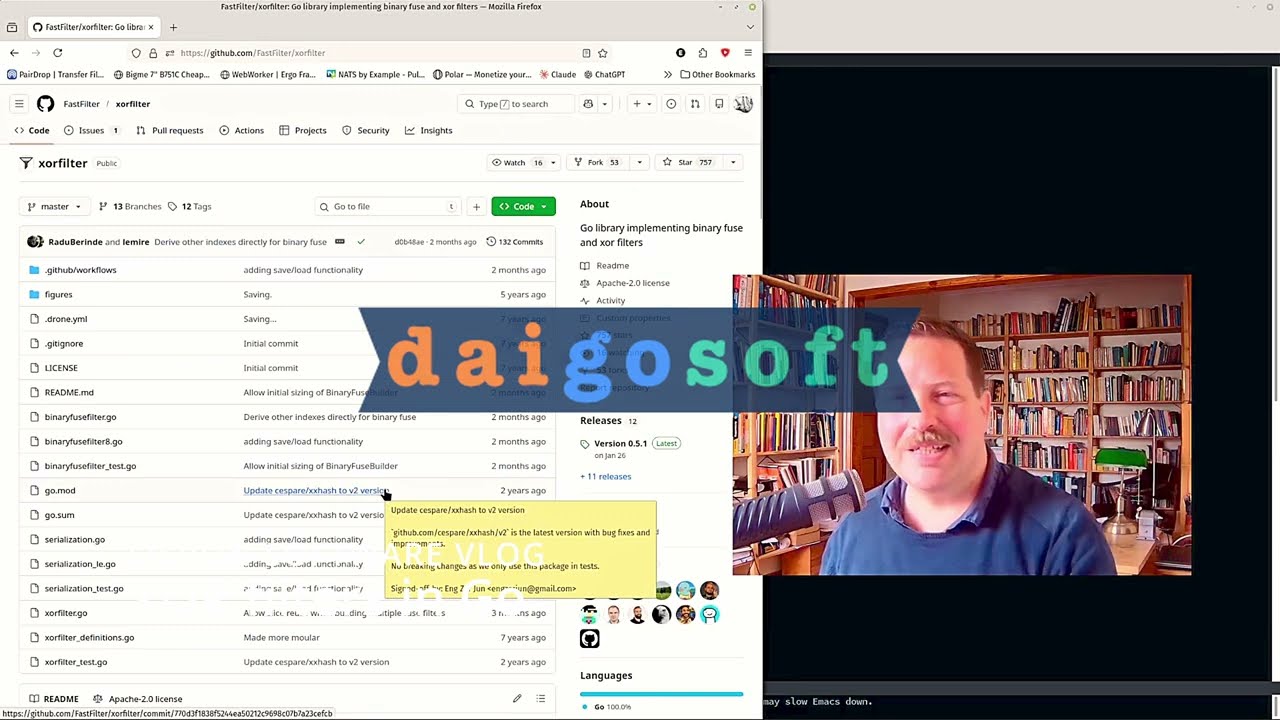This screenshot has width=1280, height=720.
Task: View all 132 Commits
Action: coord(514,242)
